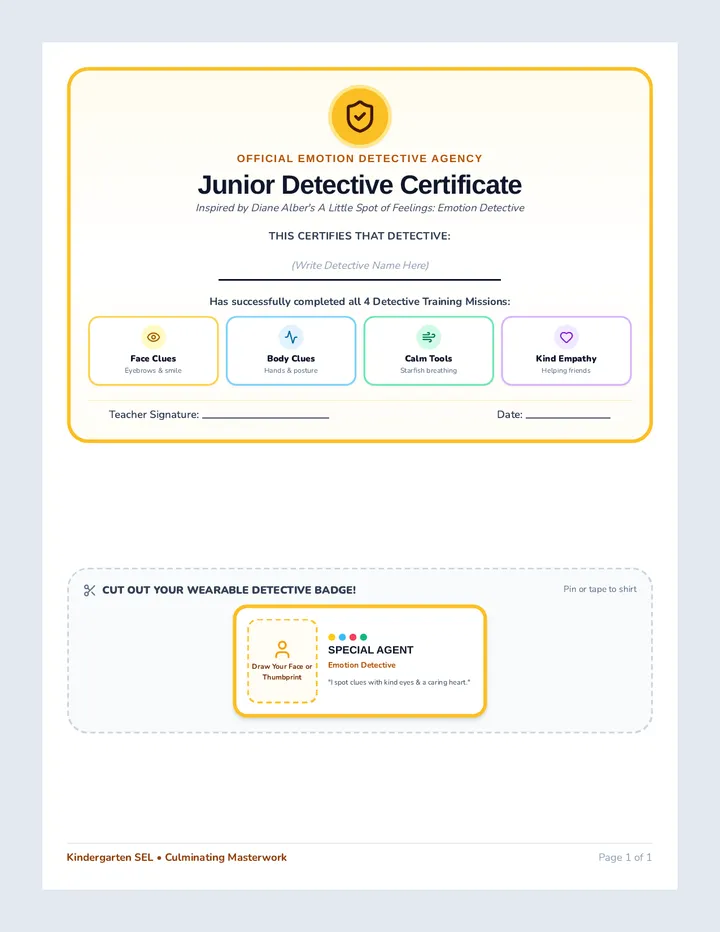Click the Junior Detective Certificate title
Viewport: 720px width, 932px height.
click(360, 185)
